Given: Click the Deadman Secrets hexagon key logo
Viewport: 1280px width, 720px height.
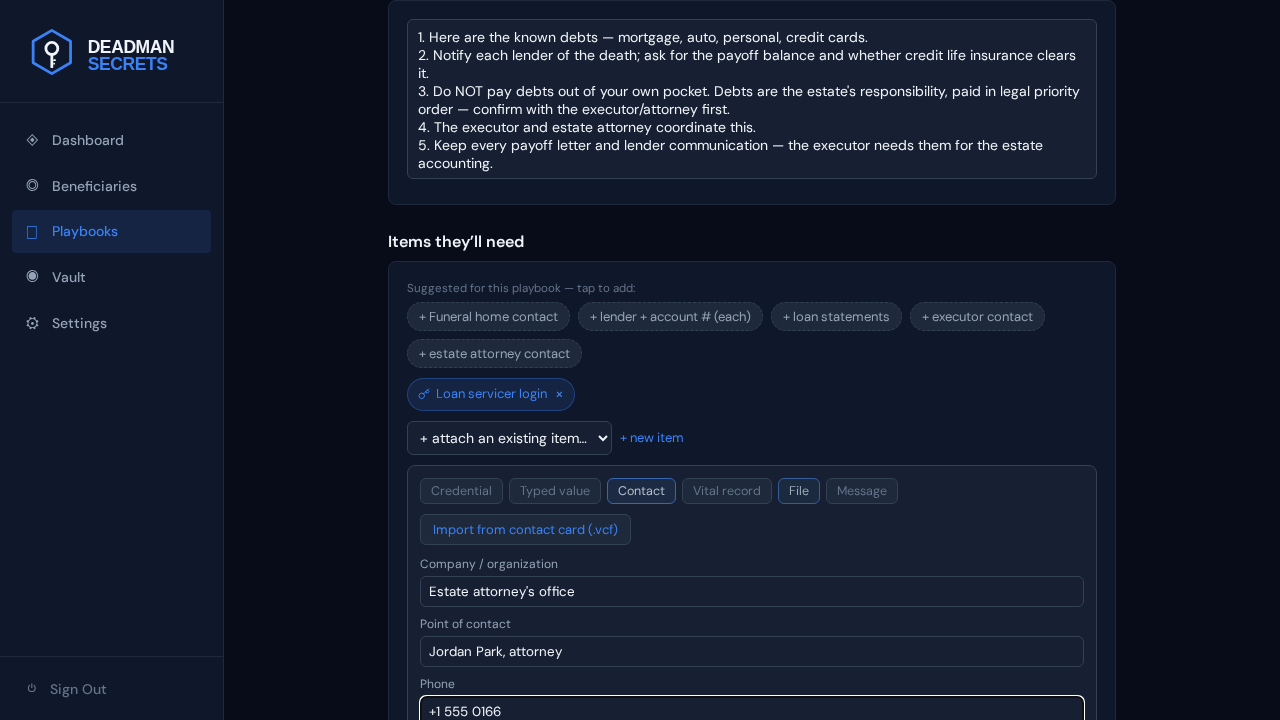Looking at the screenshot, I should coord(52,52).
